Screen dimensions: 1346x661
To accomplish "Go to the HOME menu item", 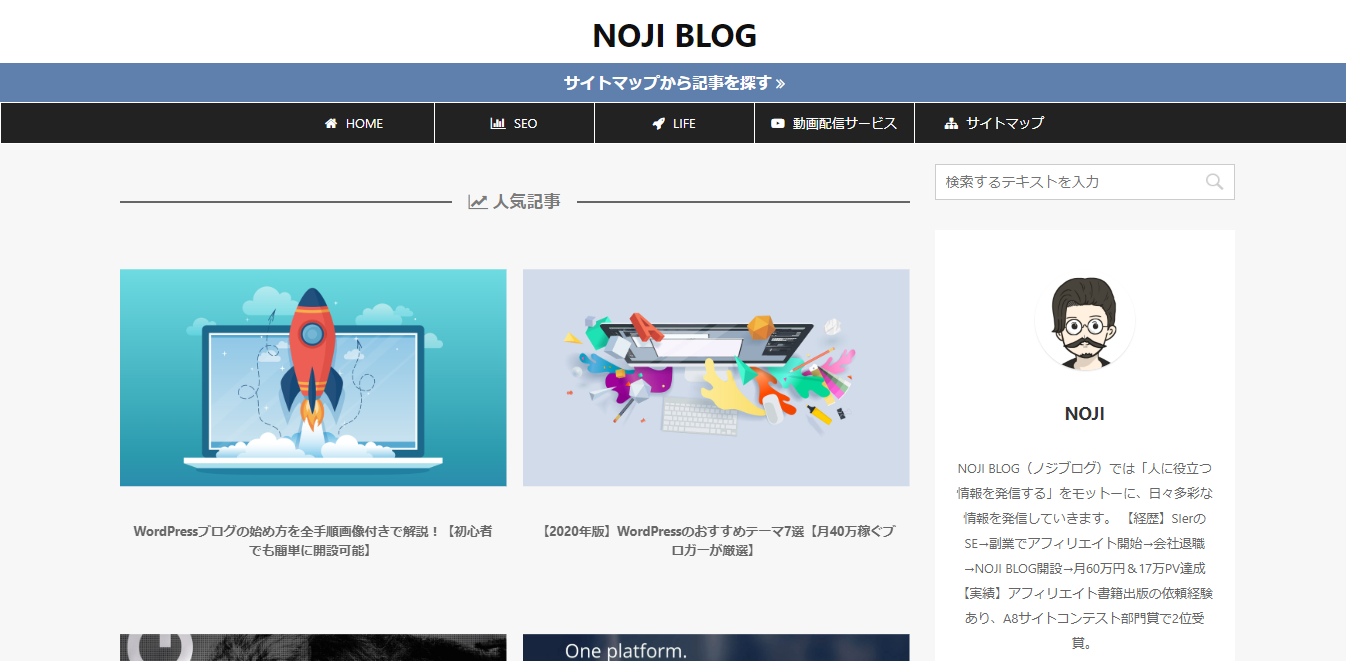I will point(354,123).
